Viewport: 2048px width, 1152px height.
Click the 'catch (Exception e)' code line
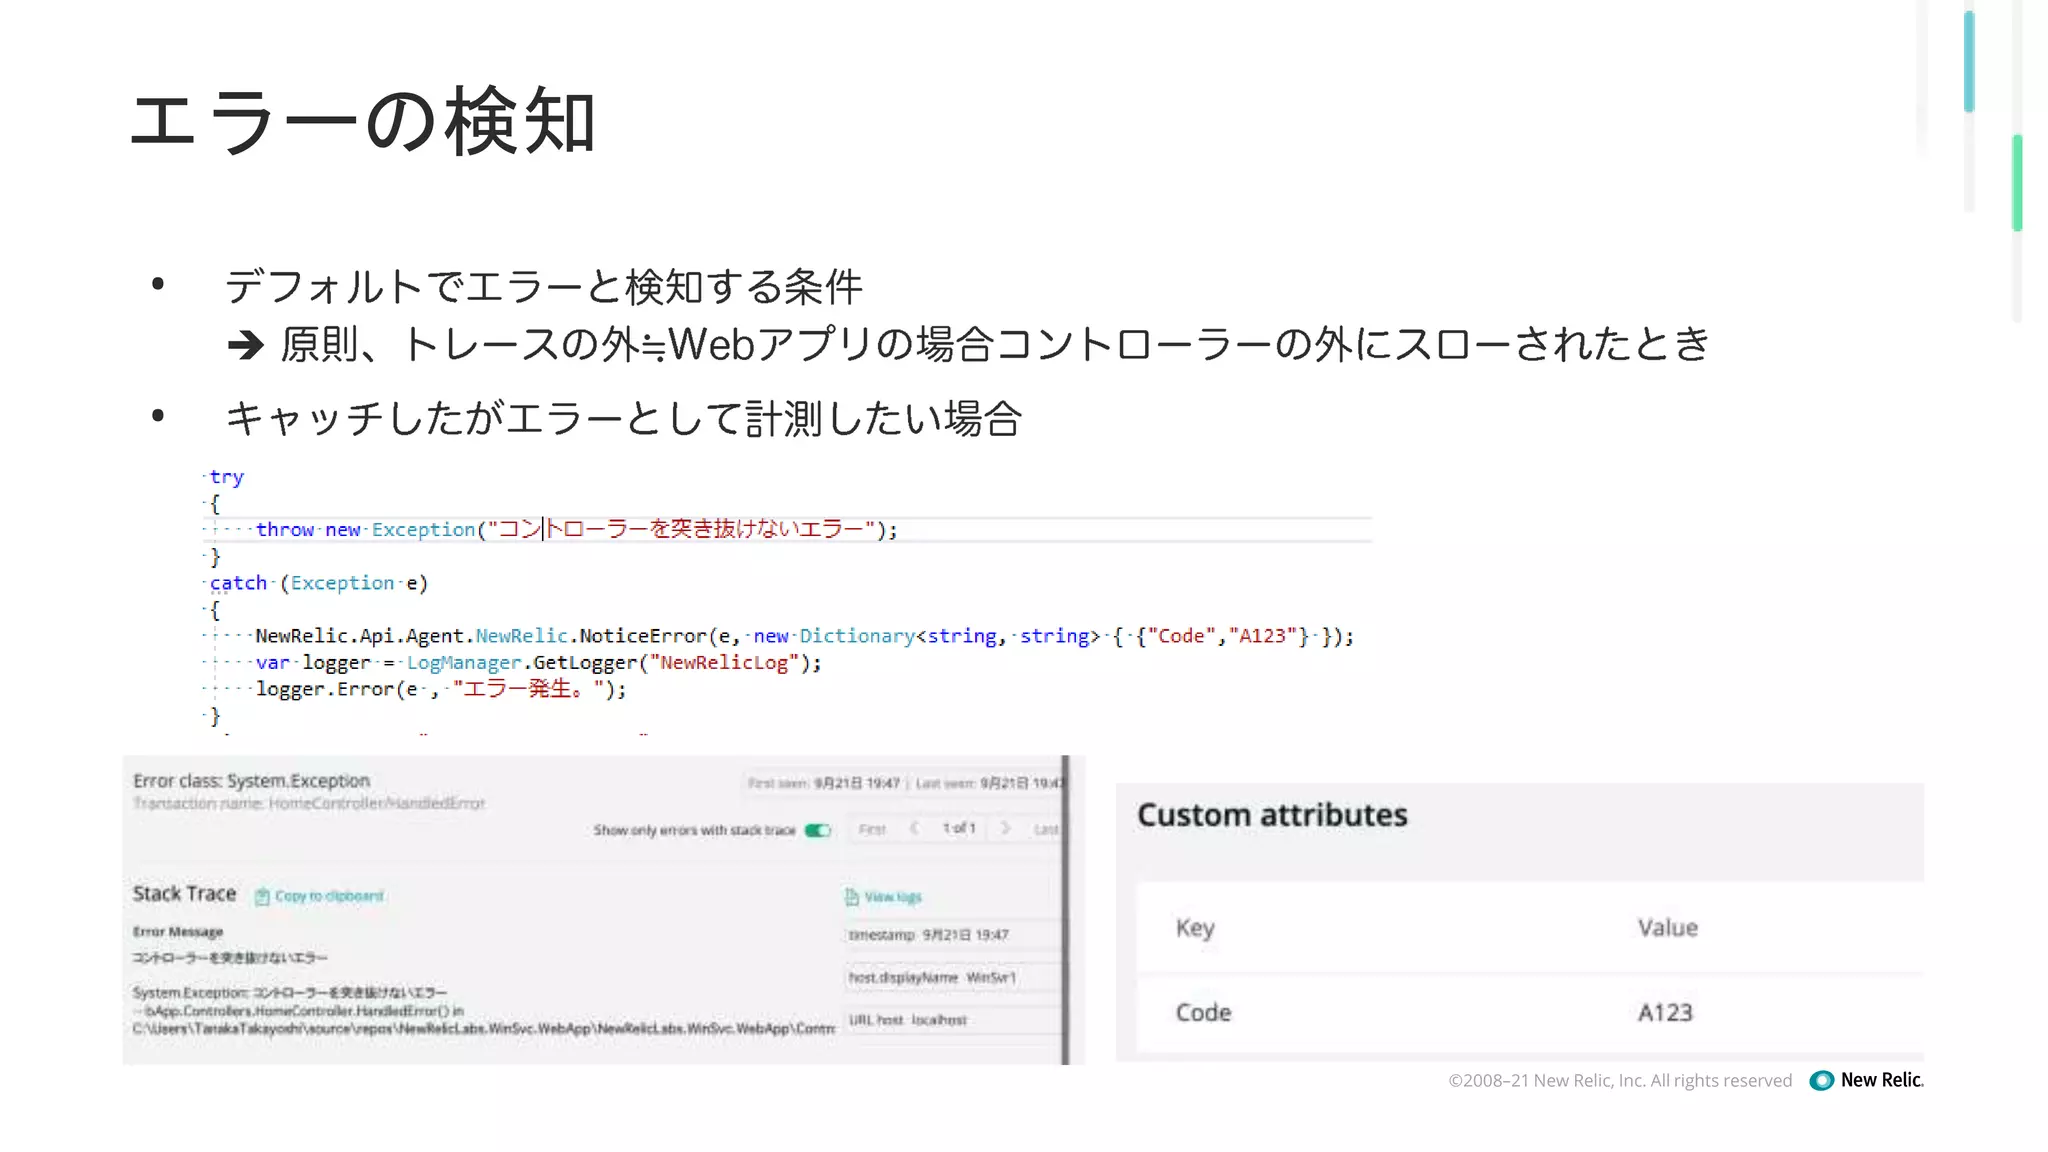tap(318, 583)
